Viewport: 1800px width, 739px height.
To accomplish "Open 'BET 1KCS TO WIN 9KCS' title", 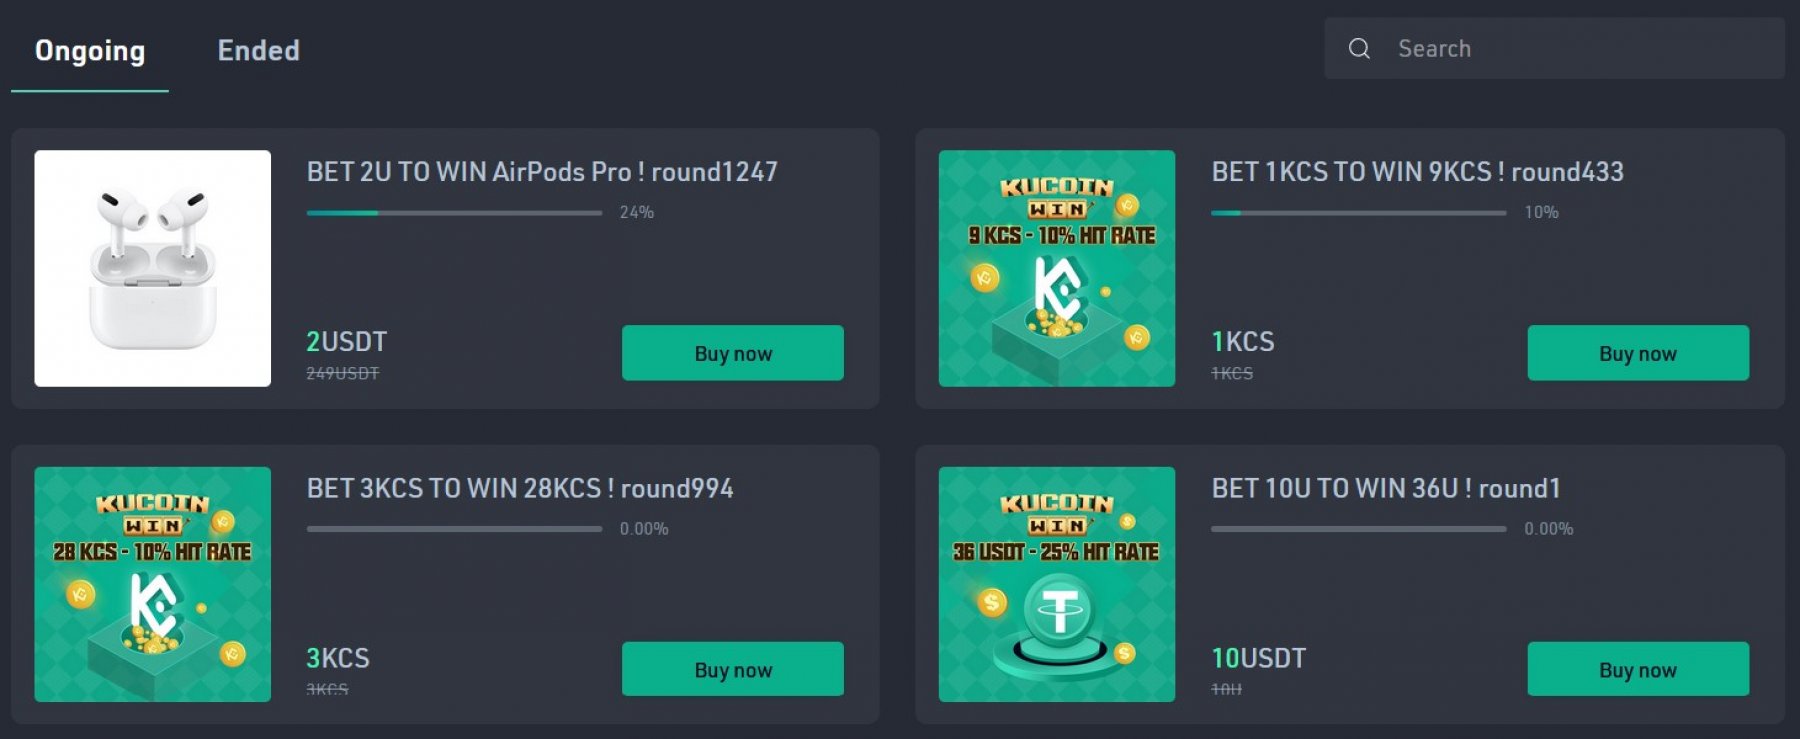I will tap(1417, 172).
